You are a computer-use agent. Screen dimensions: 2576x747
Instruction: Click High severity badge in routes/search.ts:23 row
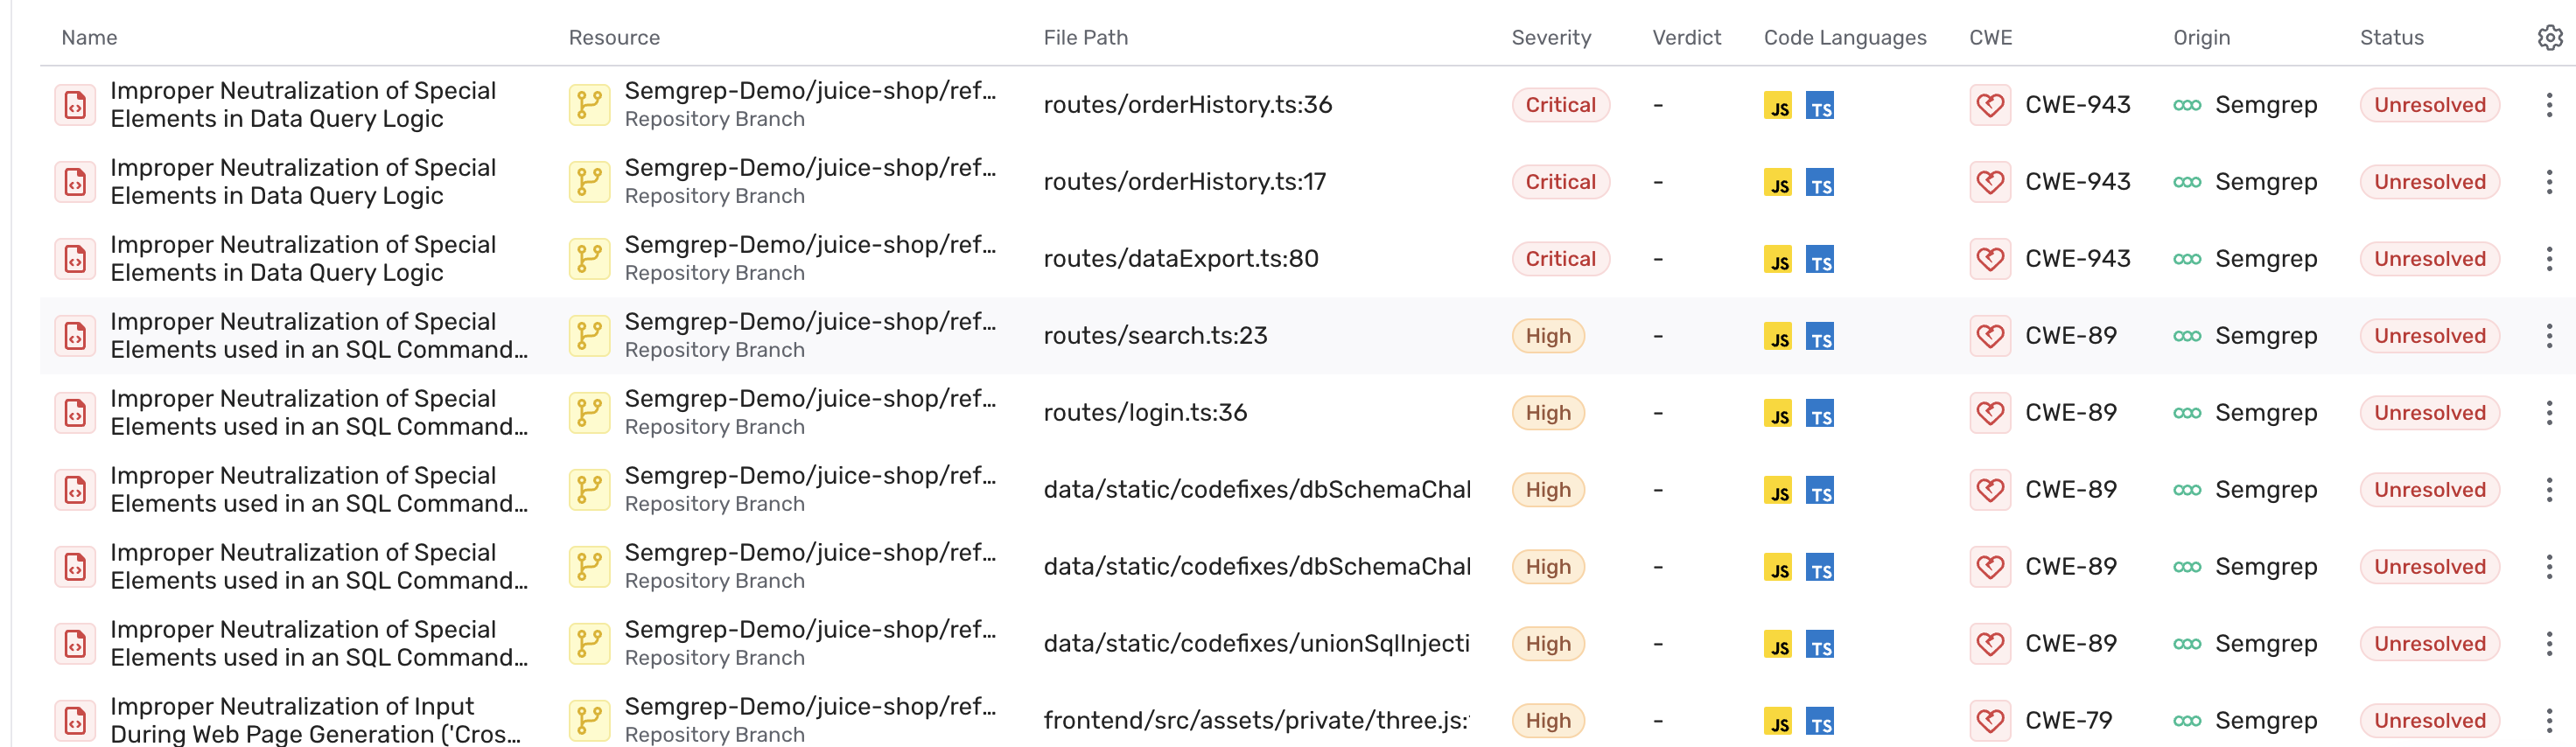pyautogui.click(x=1548, y=336)
